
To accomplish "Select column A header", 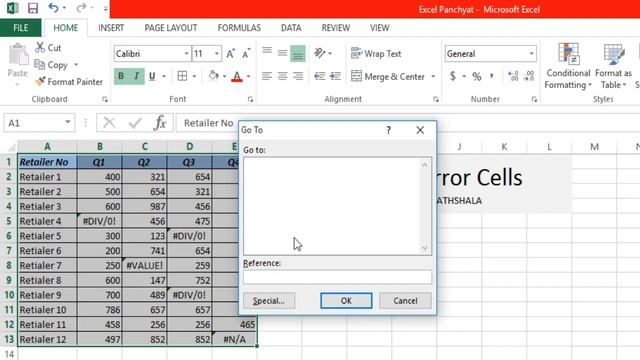I will (x=47, y=147).
